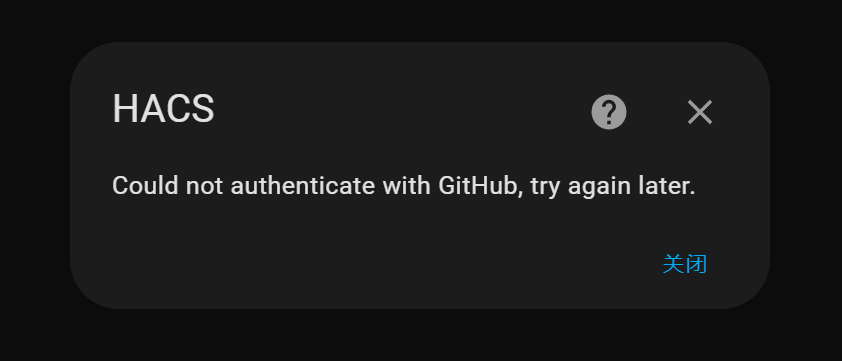Open the HACS help question mark icon
The height and width of the screenshot is (361, 842).
(608, 112)
